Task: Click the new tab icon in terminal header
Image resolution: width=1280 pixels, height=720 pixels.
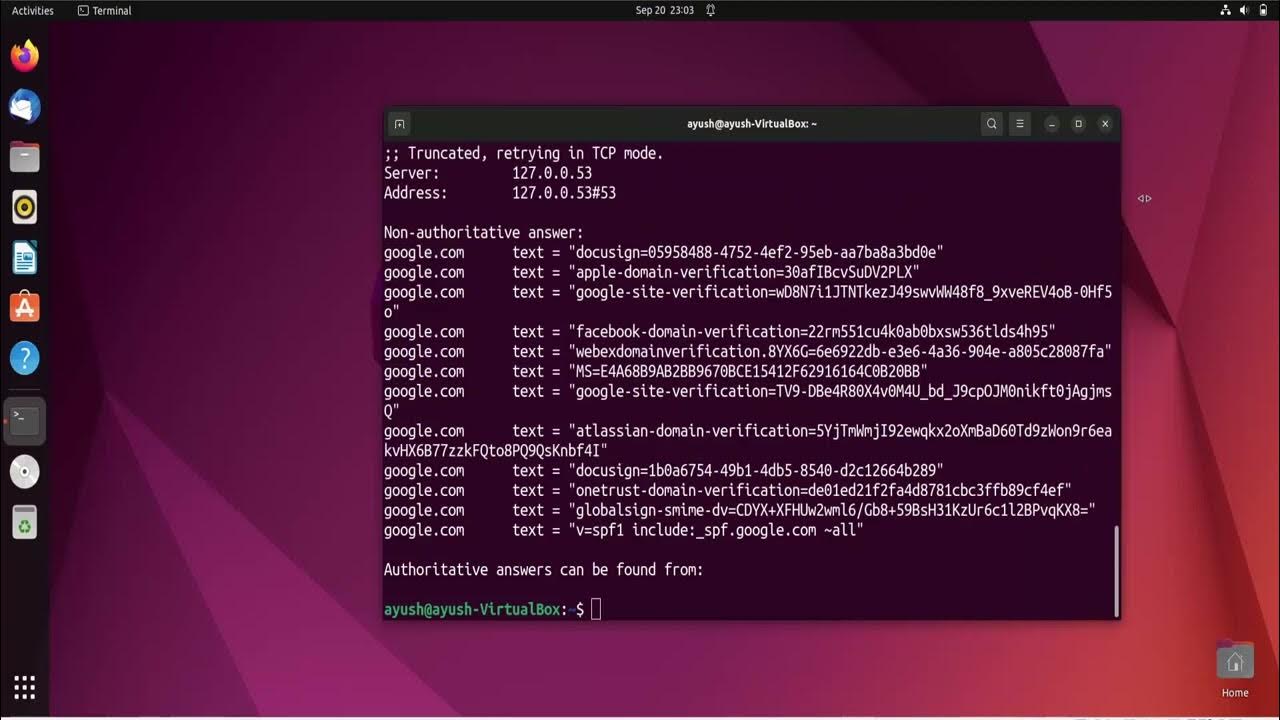Action: [x=399, y=124]
